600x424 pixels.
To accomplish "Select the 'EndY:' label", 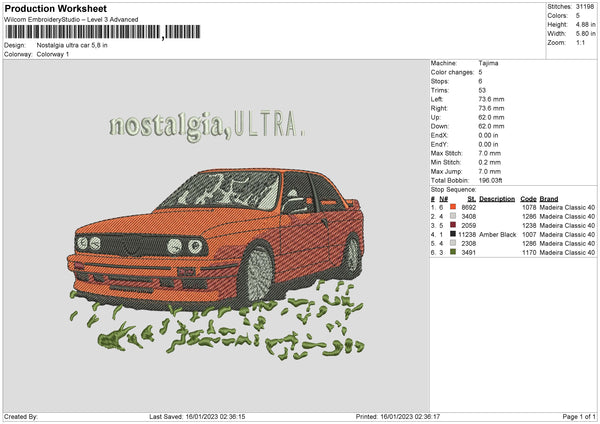I will point(439,144).
